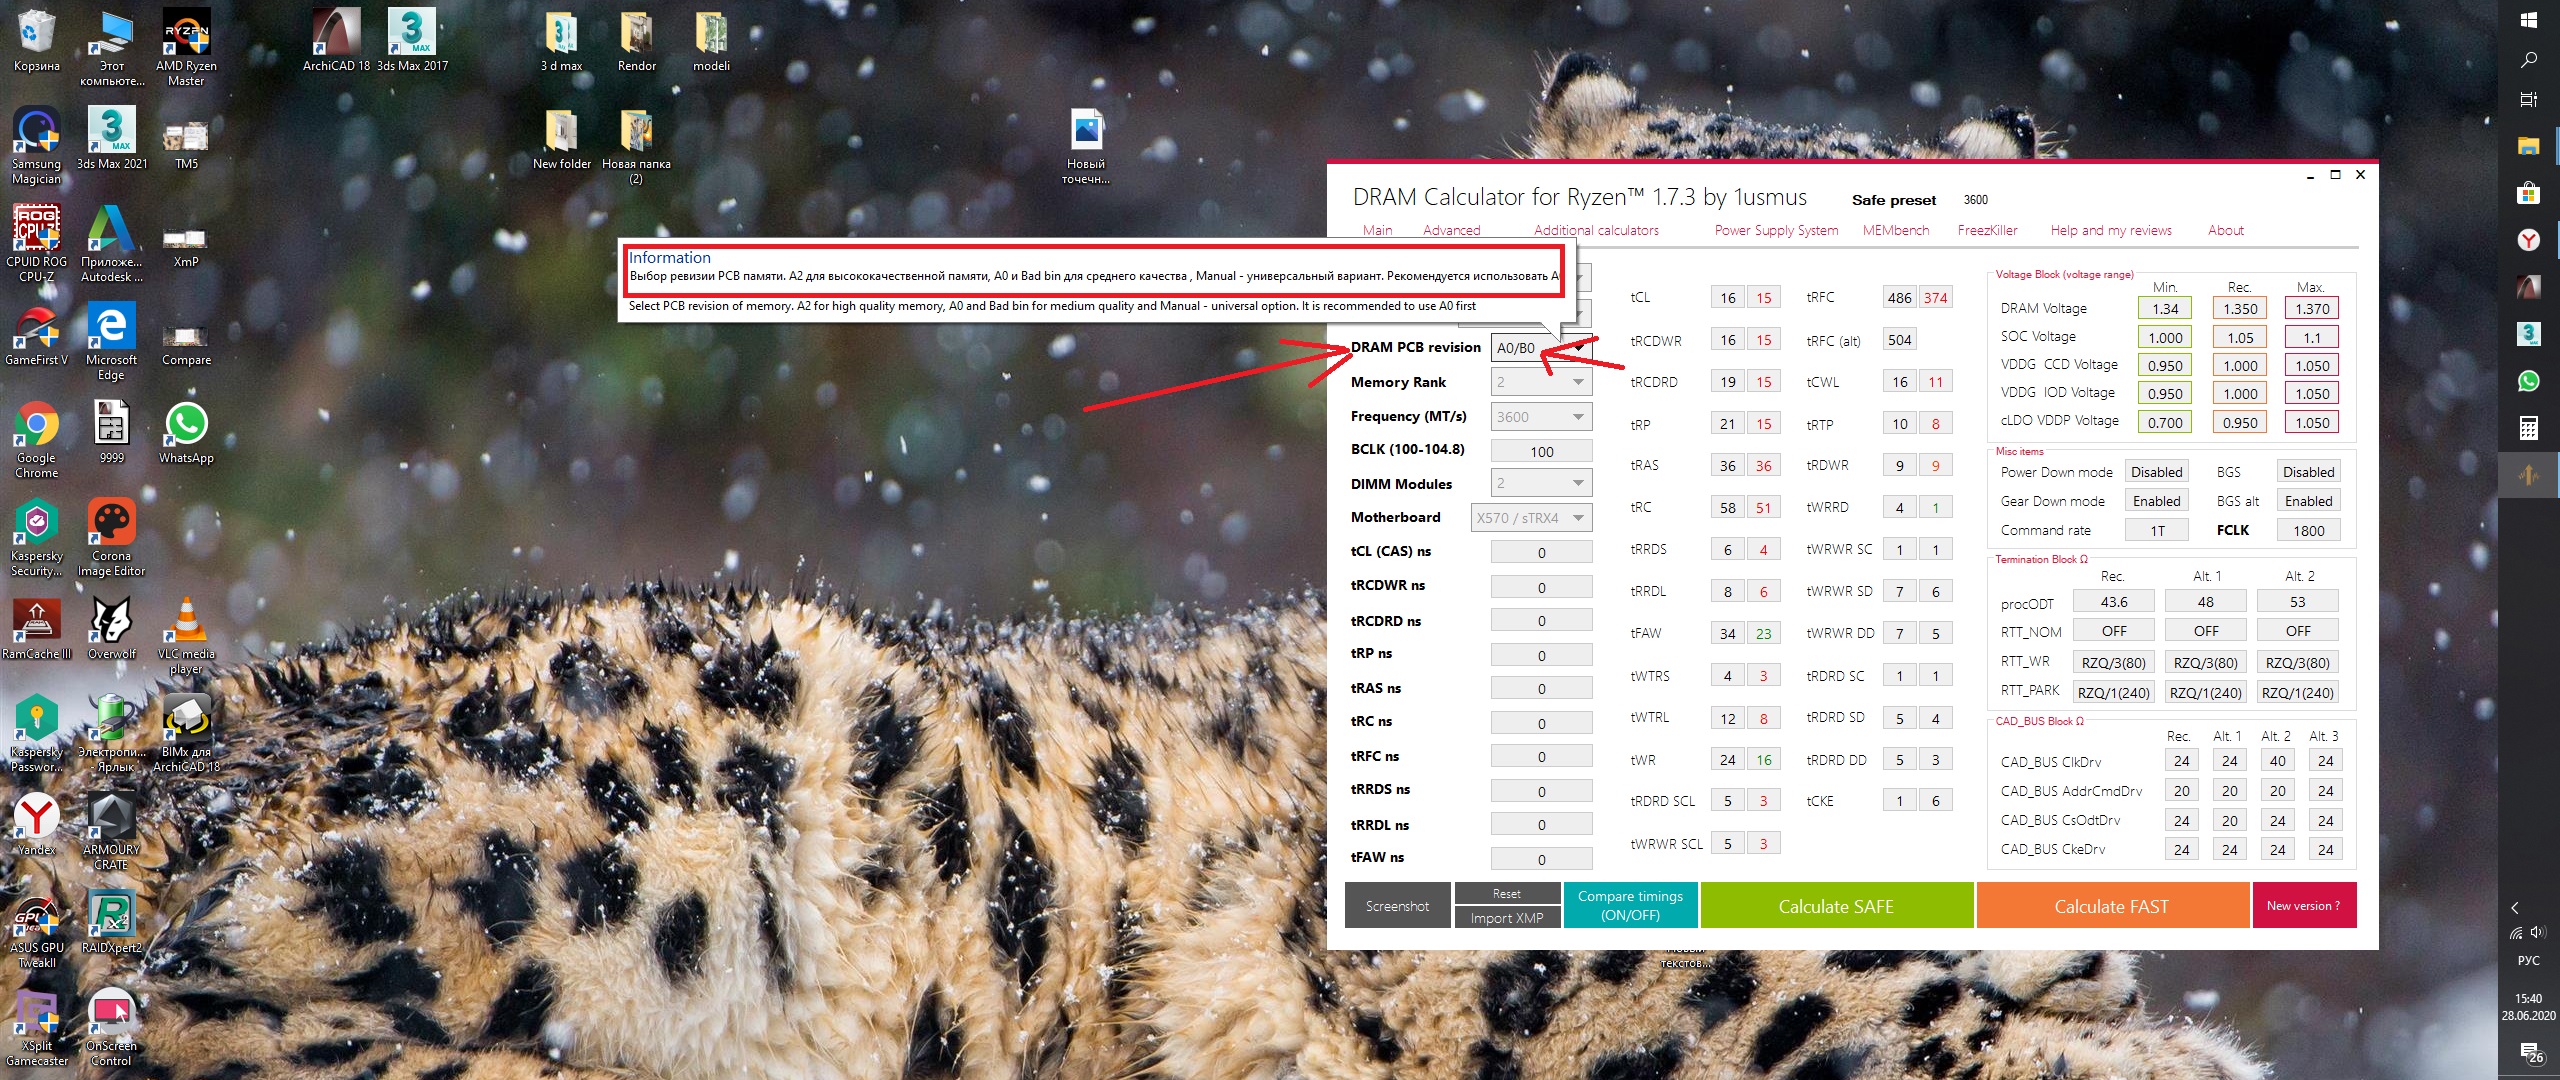The height and width of the screenshot is (1080, 2560).
Task: Open the MEMbench tab
Action: coord(1895,230)
